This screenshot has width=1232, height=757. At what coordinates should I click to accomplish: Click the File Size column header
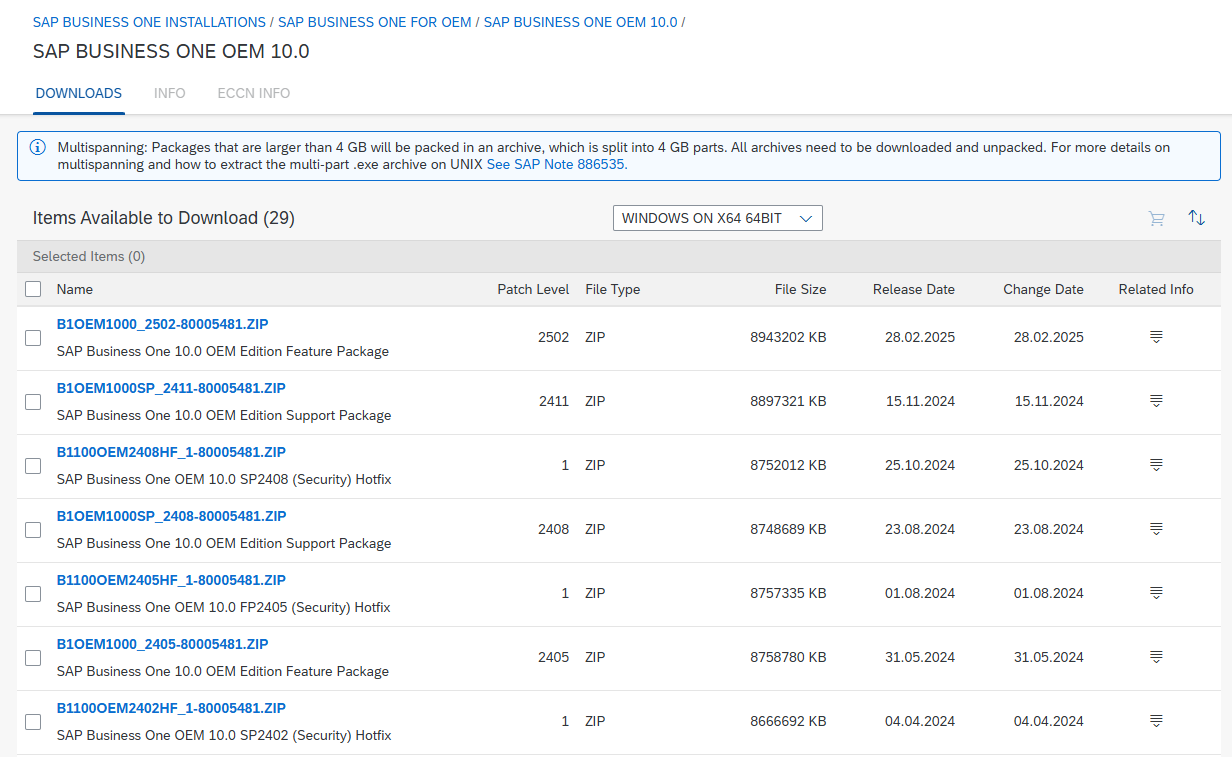(801, 289)
